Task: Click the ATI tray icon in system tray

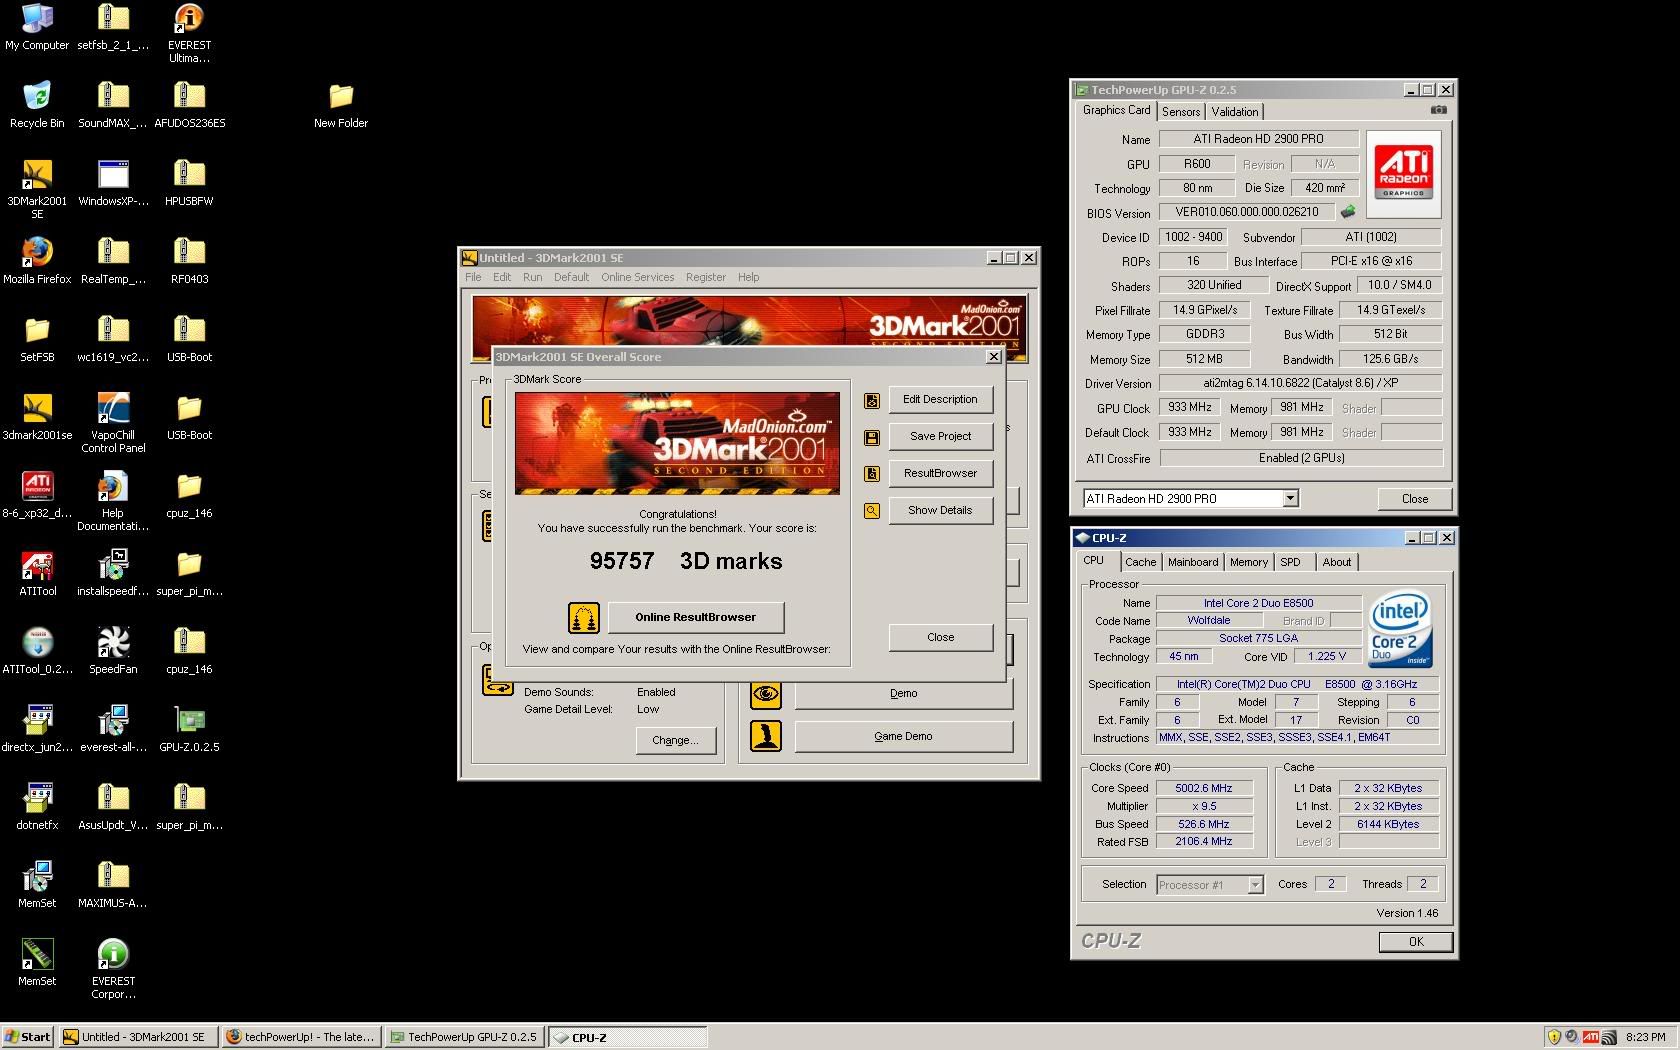Action: pos(1590,1037)
